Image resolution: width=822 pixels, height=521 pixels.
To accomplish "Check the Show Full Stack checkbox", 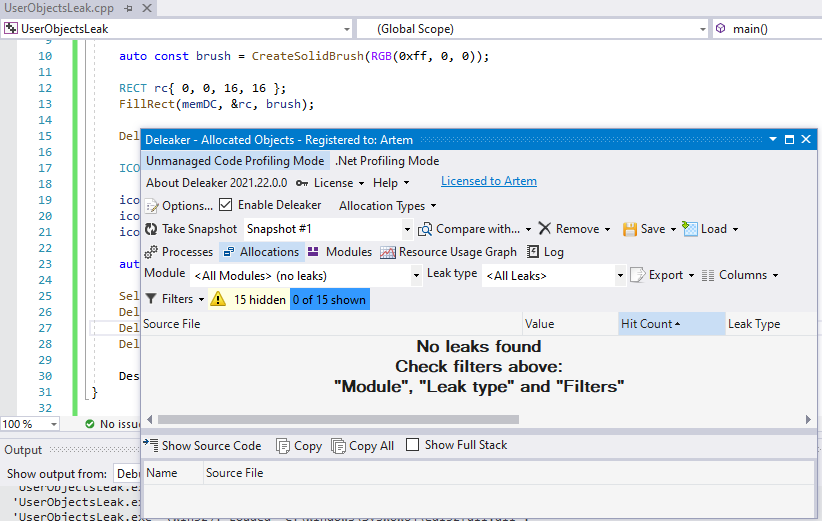I will 413,446.
